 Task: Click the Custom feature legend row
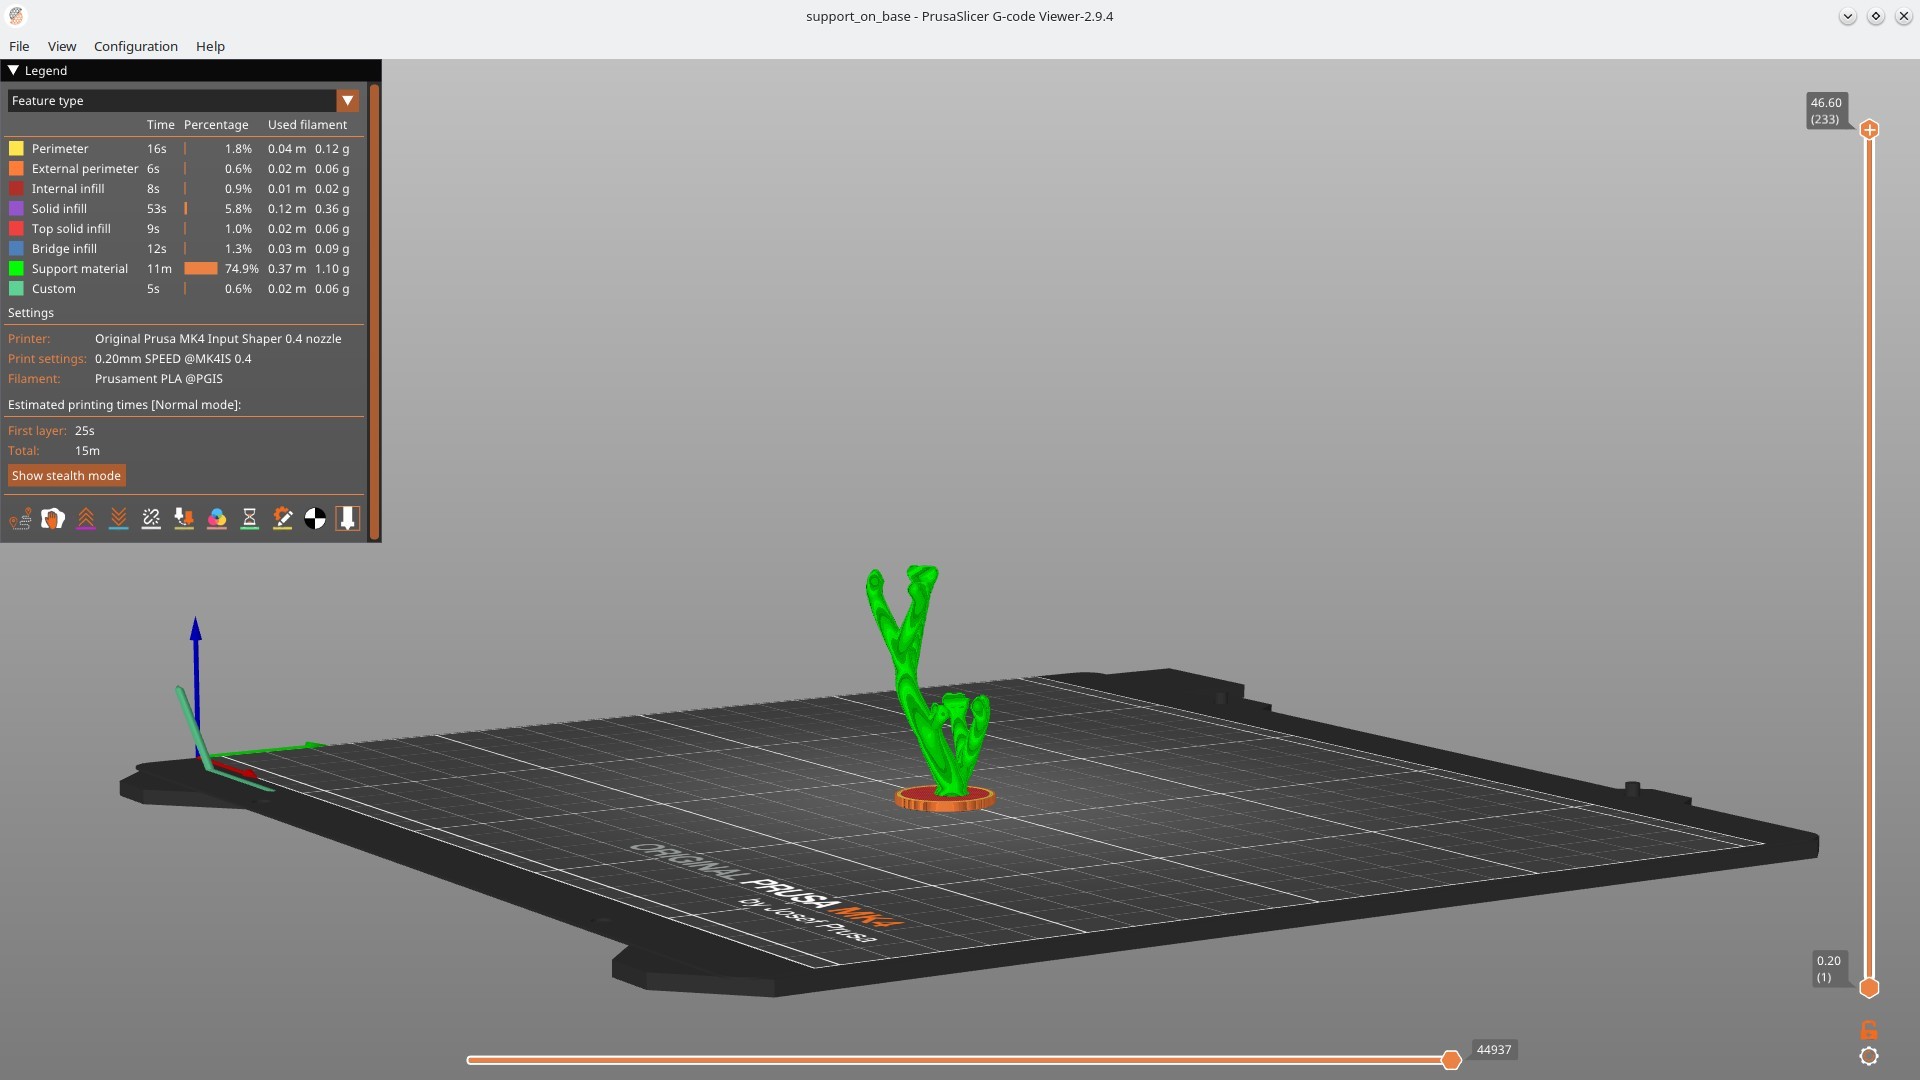coord(185,289)
